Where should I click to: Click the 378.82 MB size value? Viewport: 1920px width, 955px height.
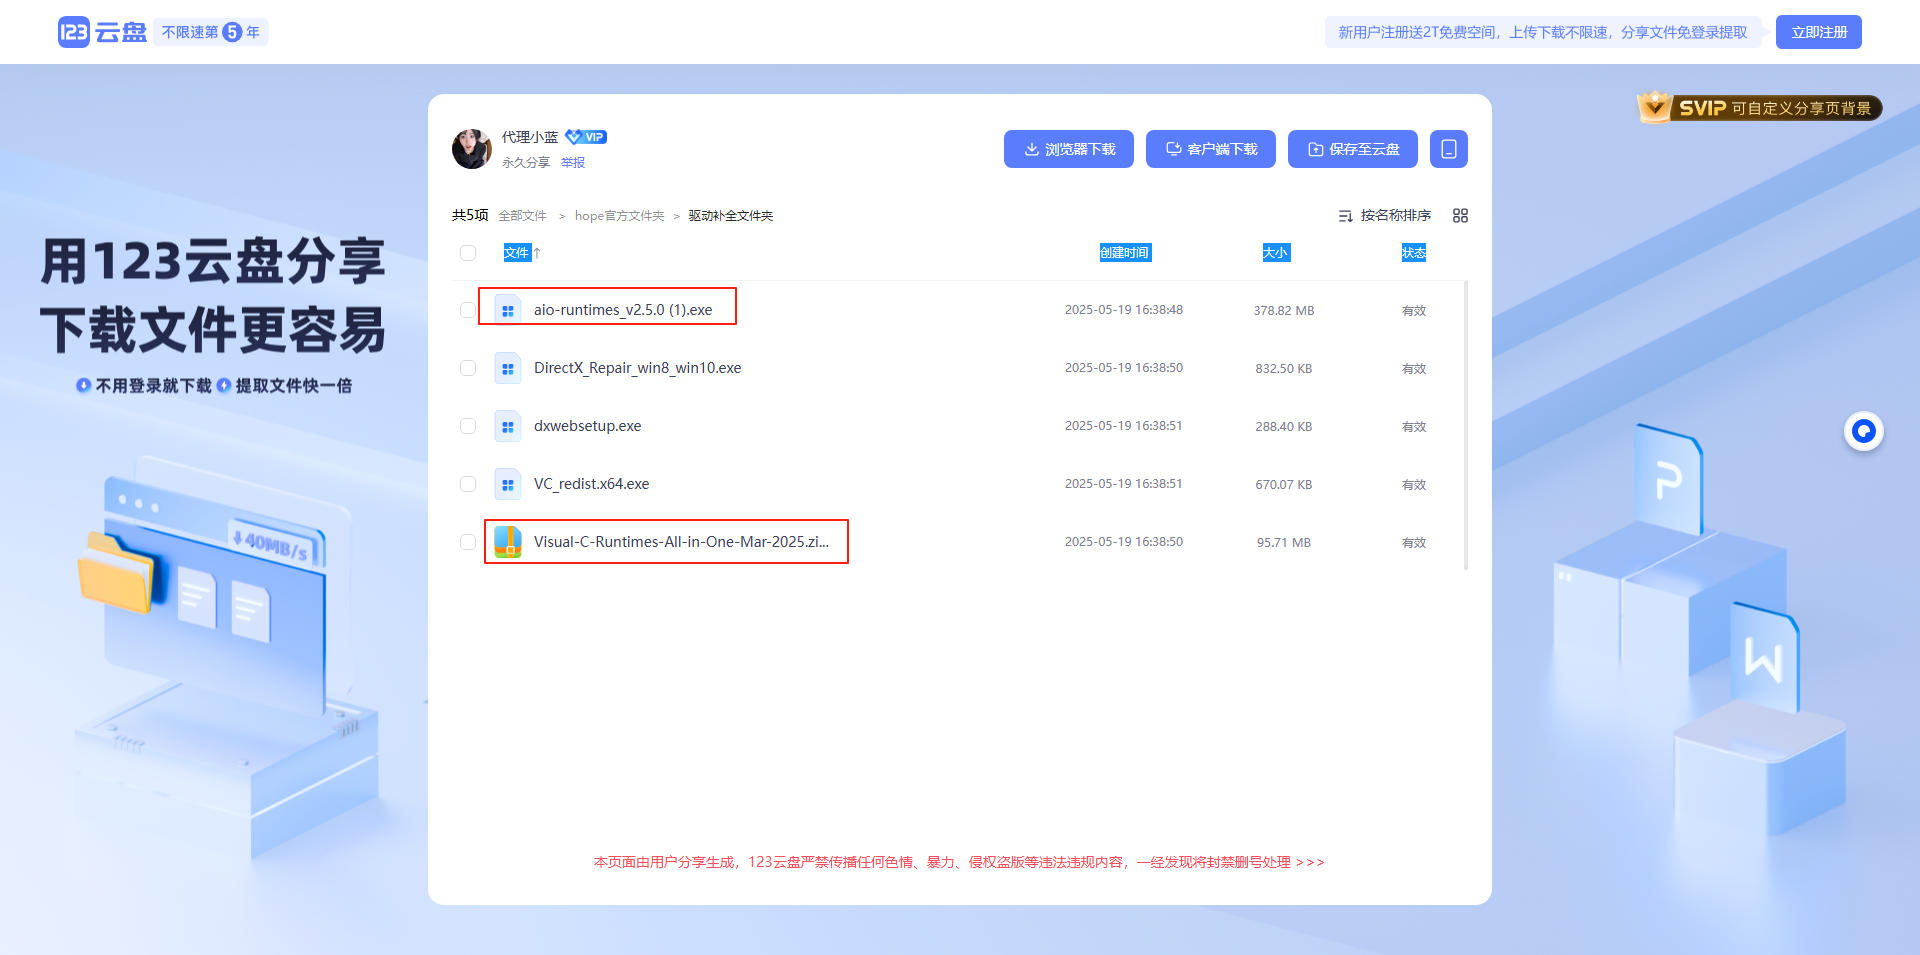point(1284,311)
